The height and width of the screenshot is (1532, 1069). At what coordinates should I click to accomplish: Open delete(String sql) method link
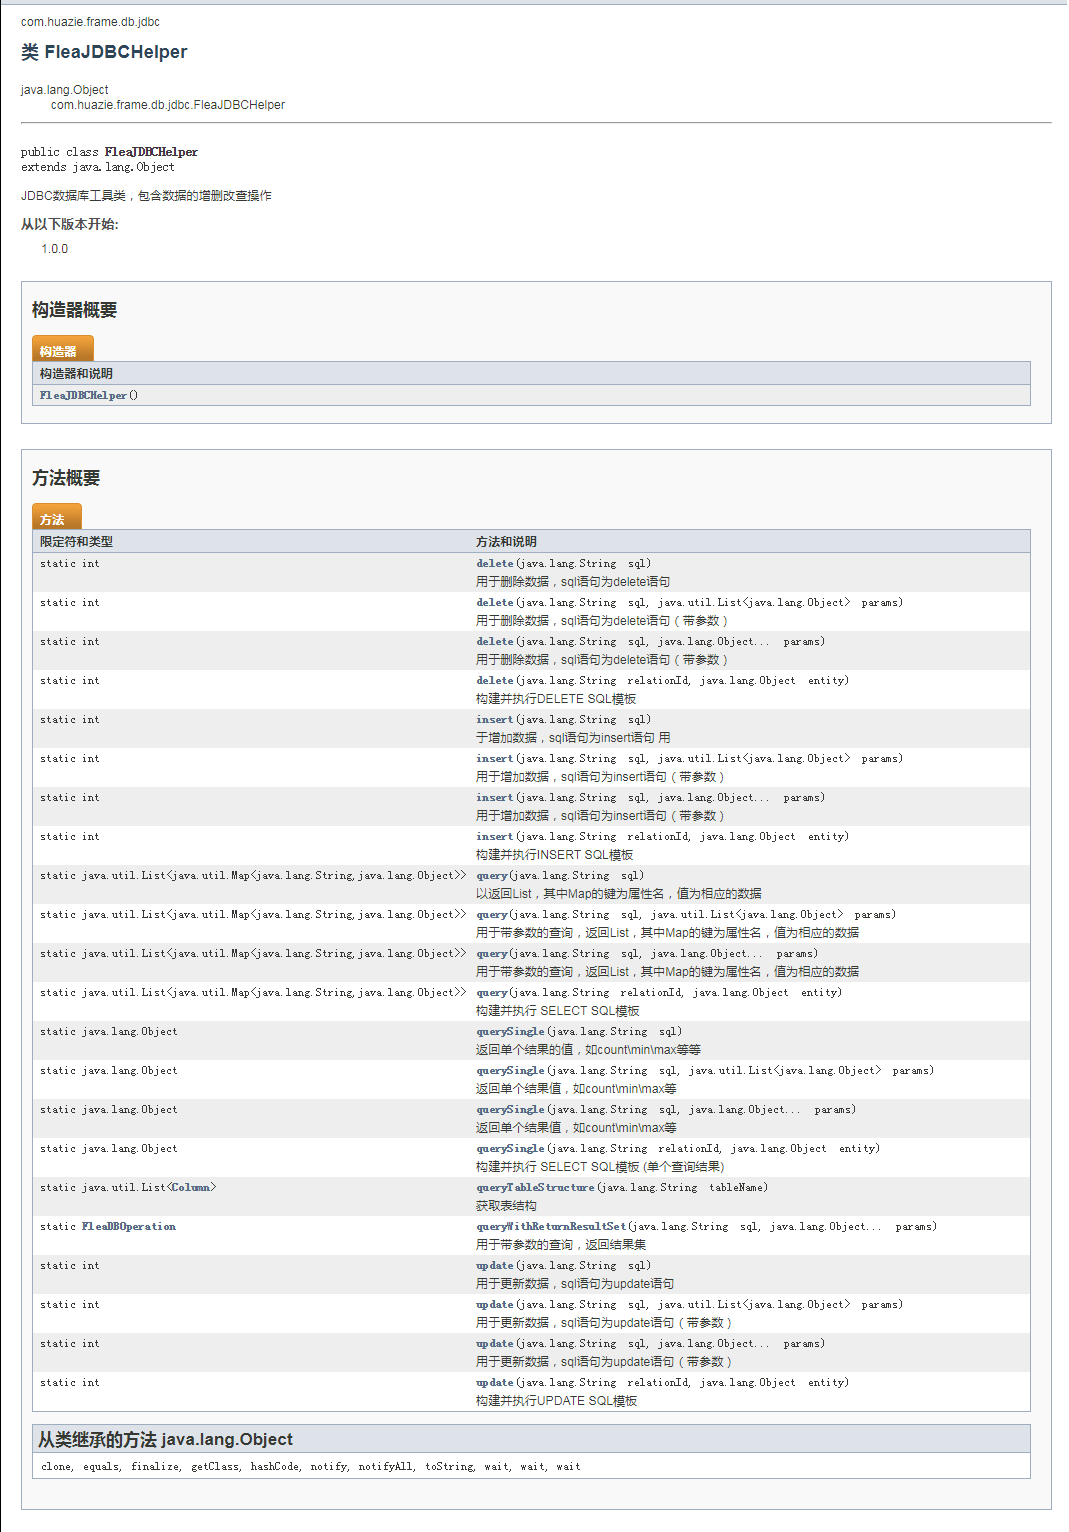click(x=495, y=563)
